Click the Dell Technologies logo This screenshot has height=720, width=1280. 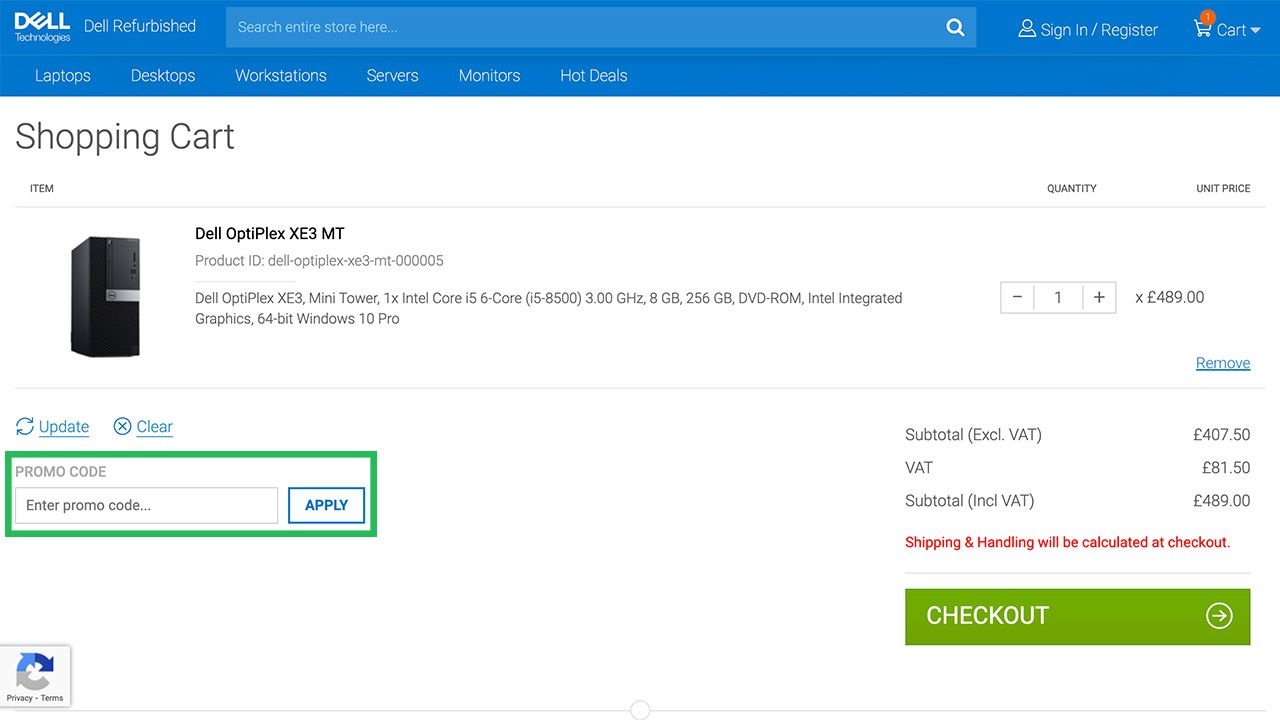(x=43, y=27)
